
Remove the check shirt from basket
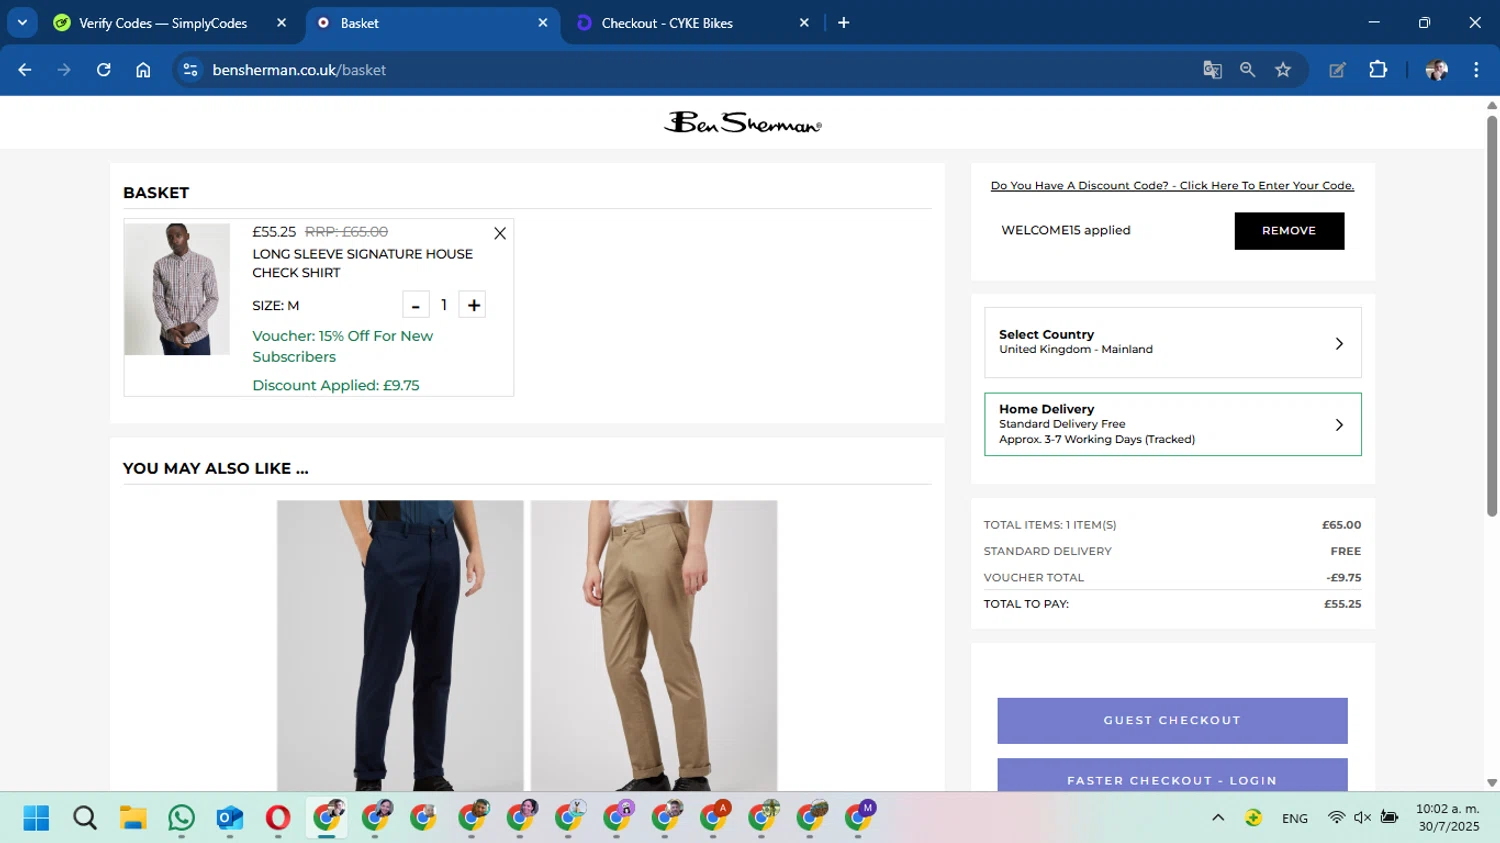[500, 233]
